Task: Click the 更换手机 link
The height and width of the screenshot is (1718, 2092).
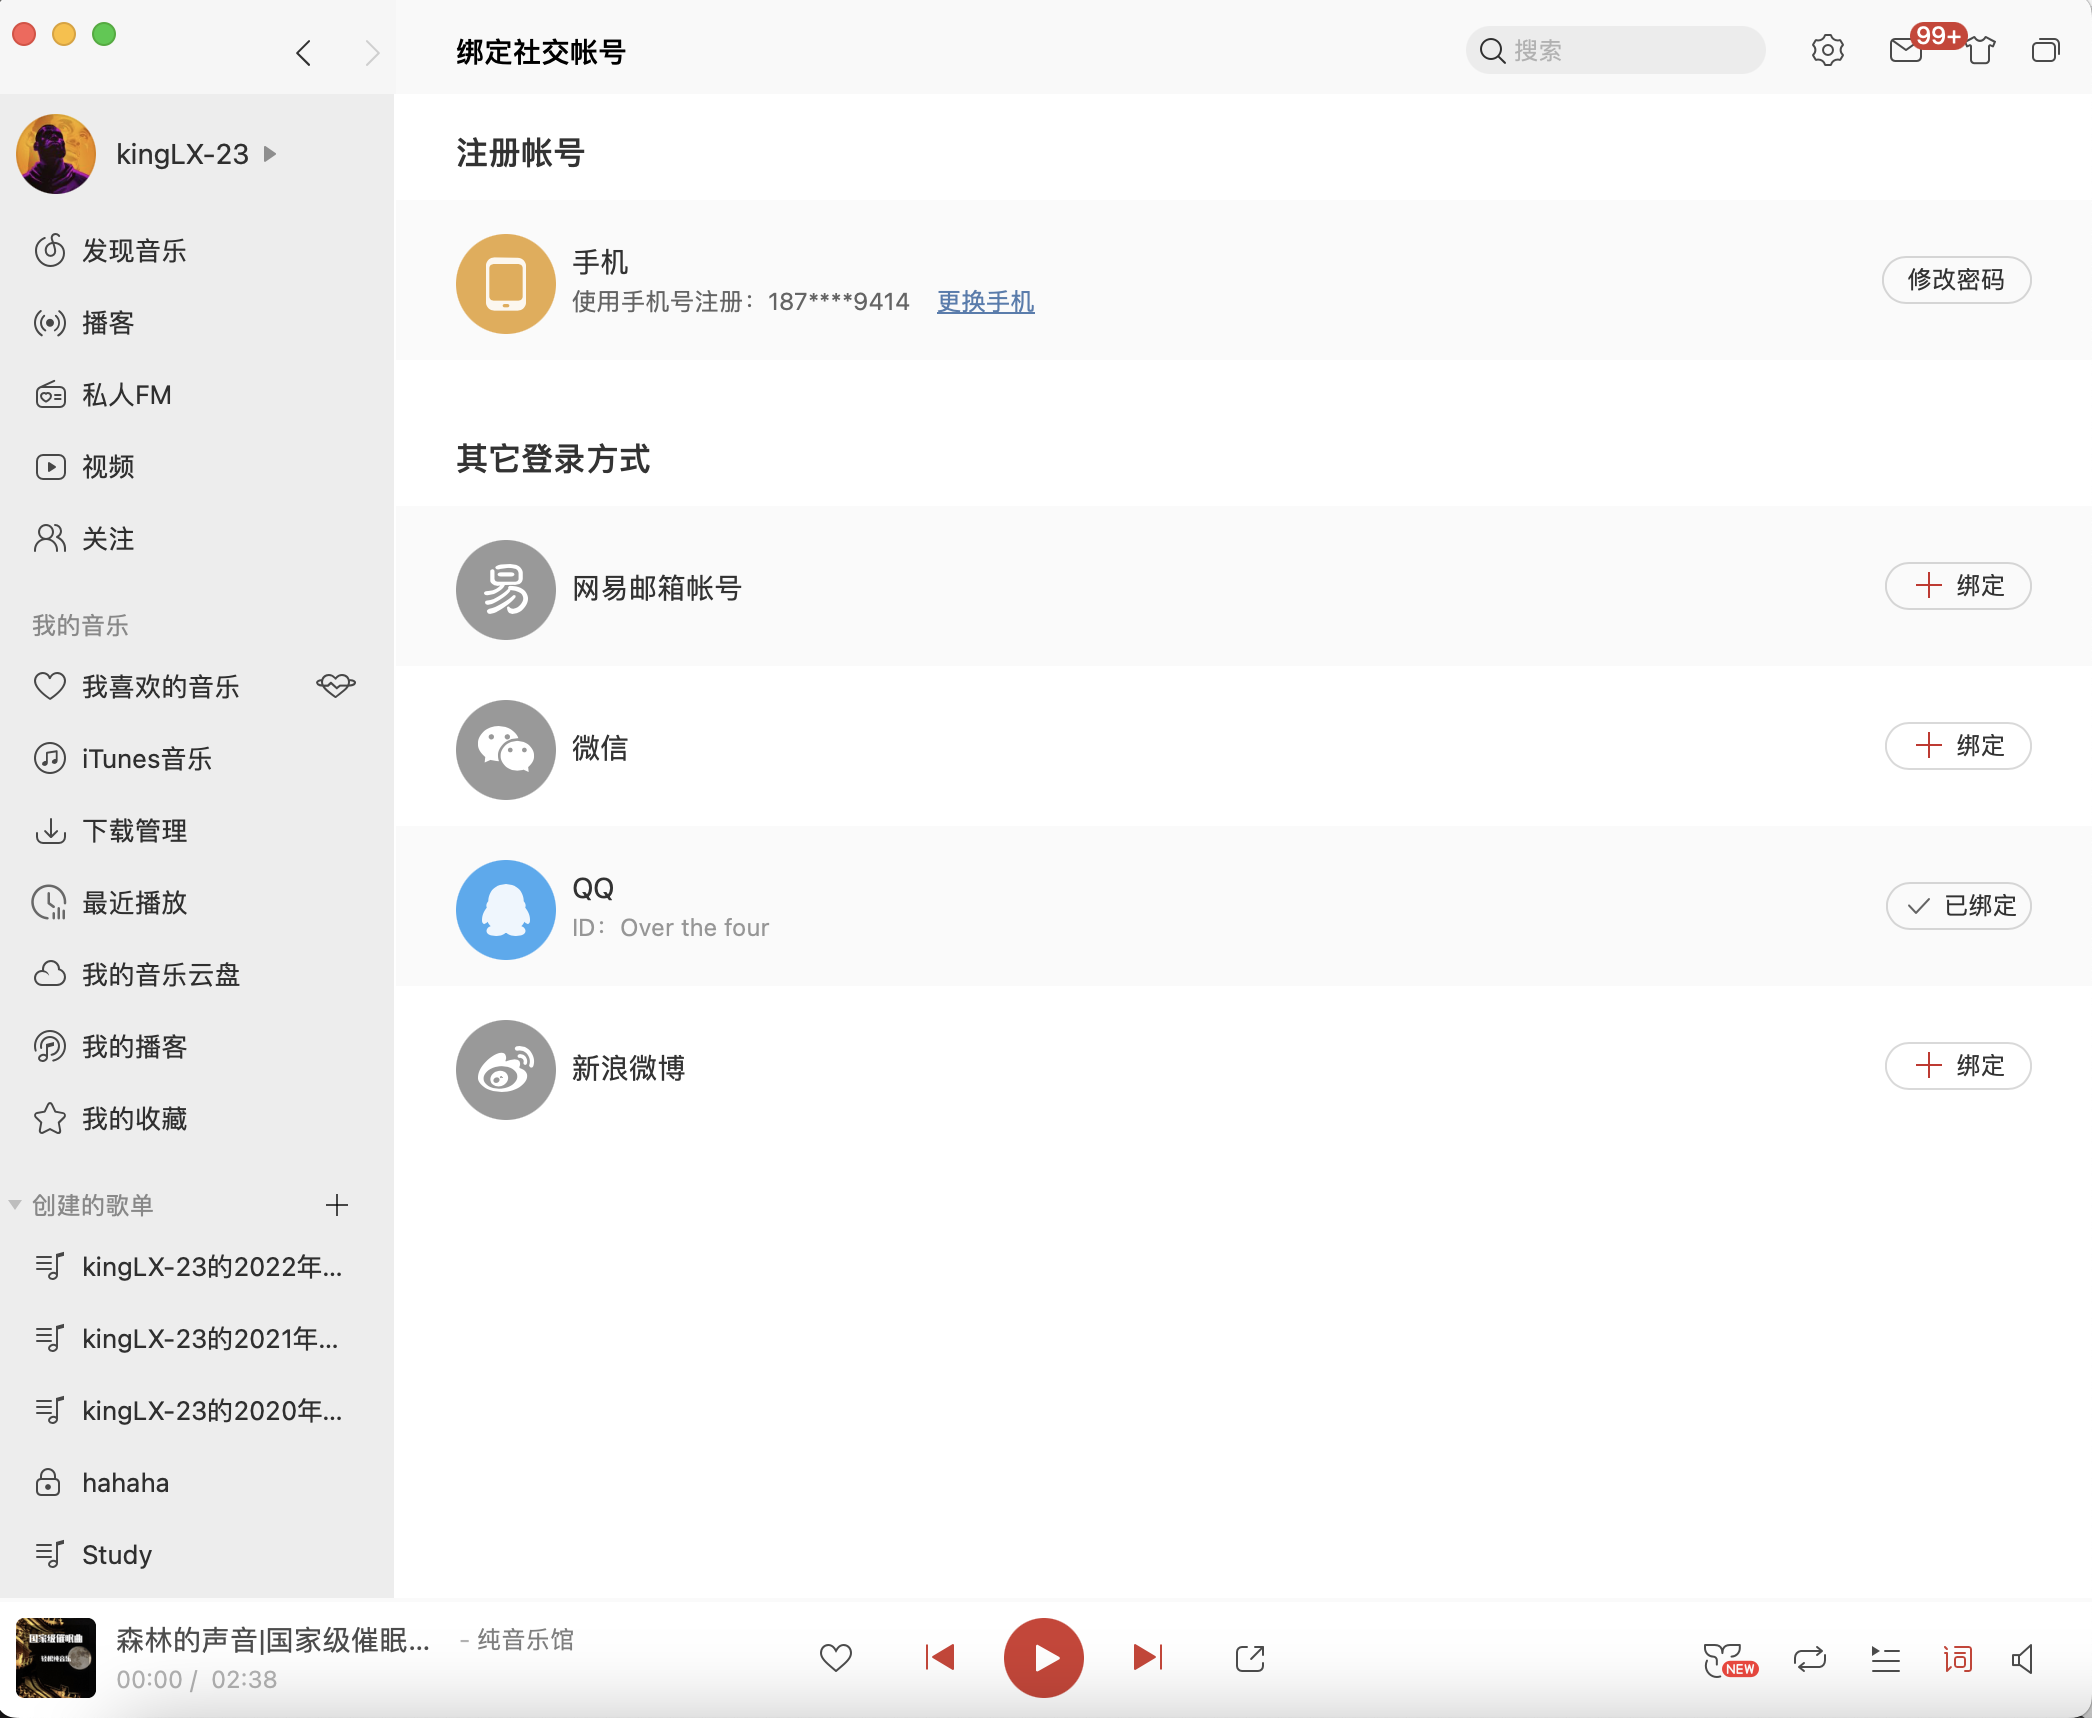Action: (985, 301)
